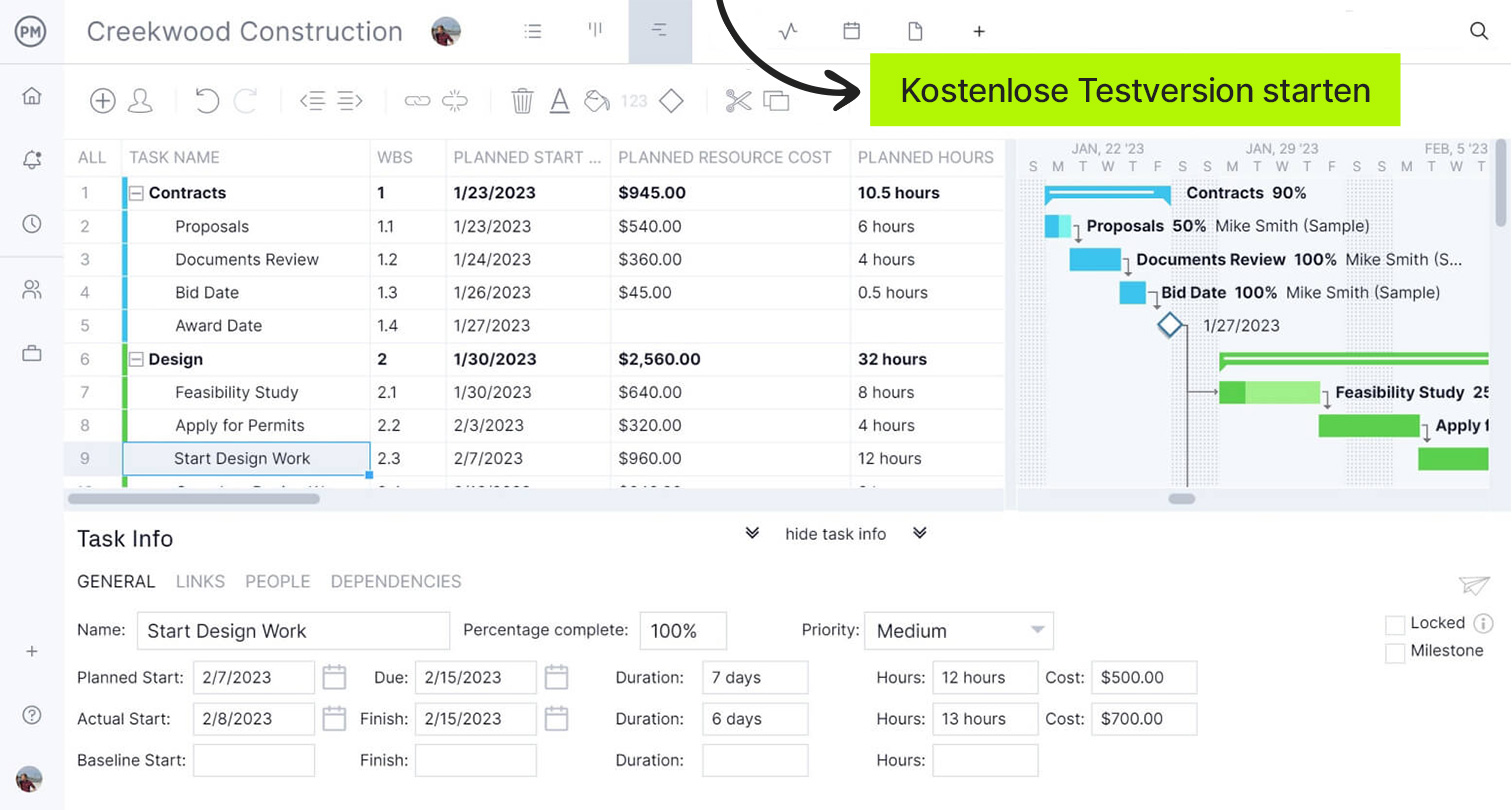Open the clock time-tracking sidebar icon

tap(32, 224)
